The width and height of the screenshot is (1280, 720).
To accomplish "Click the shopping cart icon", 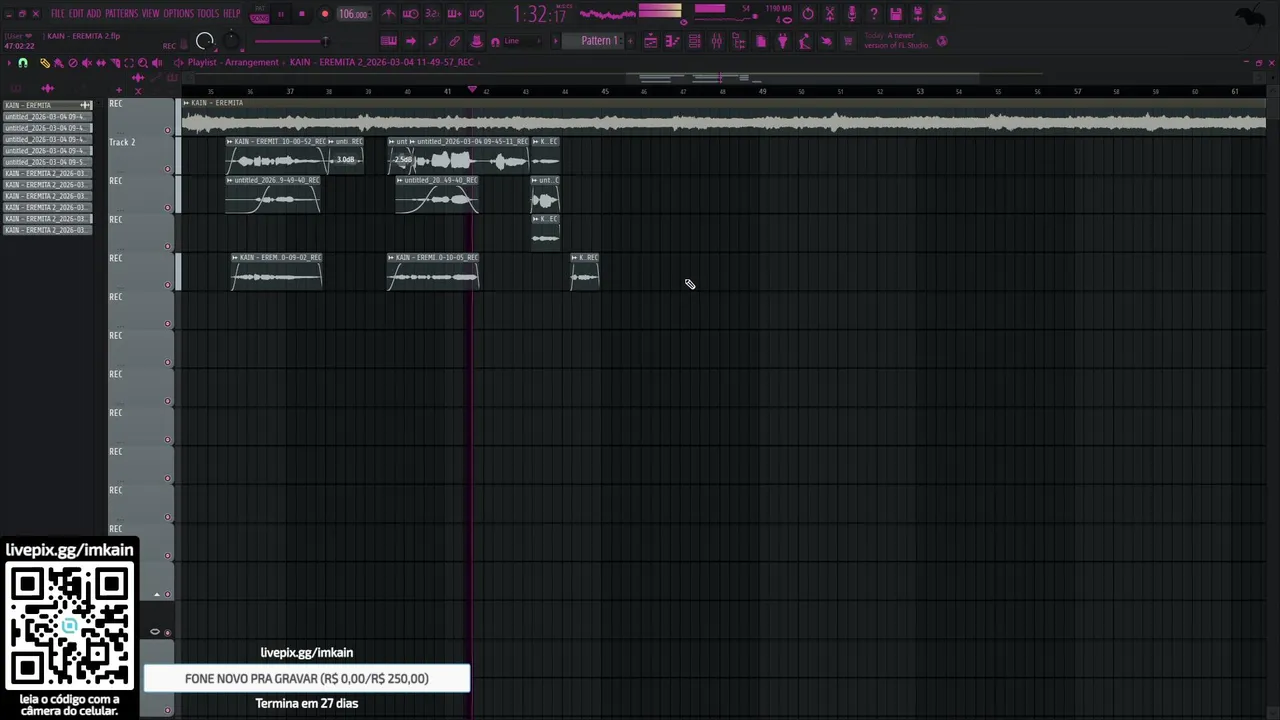I will pos(848,41).
